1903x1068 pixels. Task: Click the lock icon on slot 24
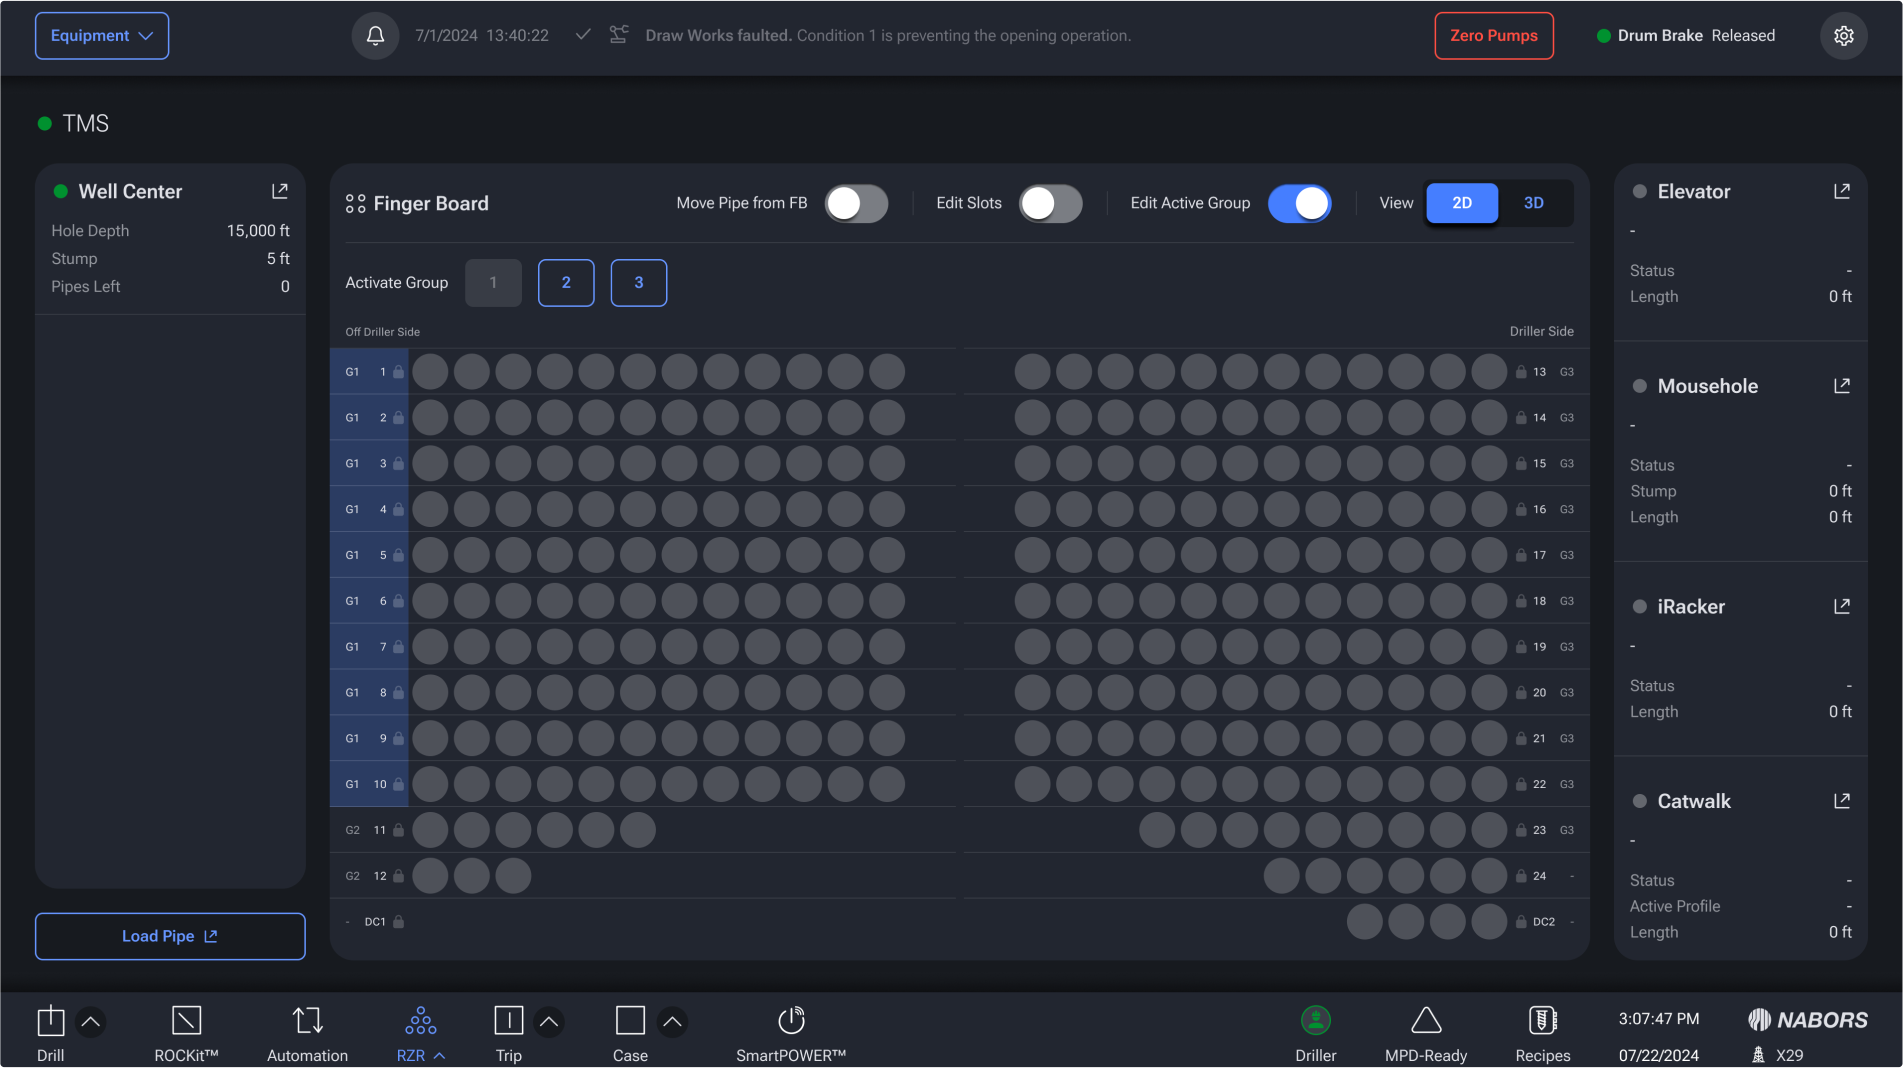point(1520,876)
